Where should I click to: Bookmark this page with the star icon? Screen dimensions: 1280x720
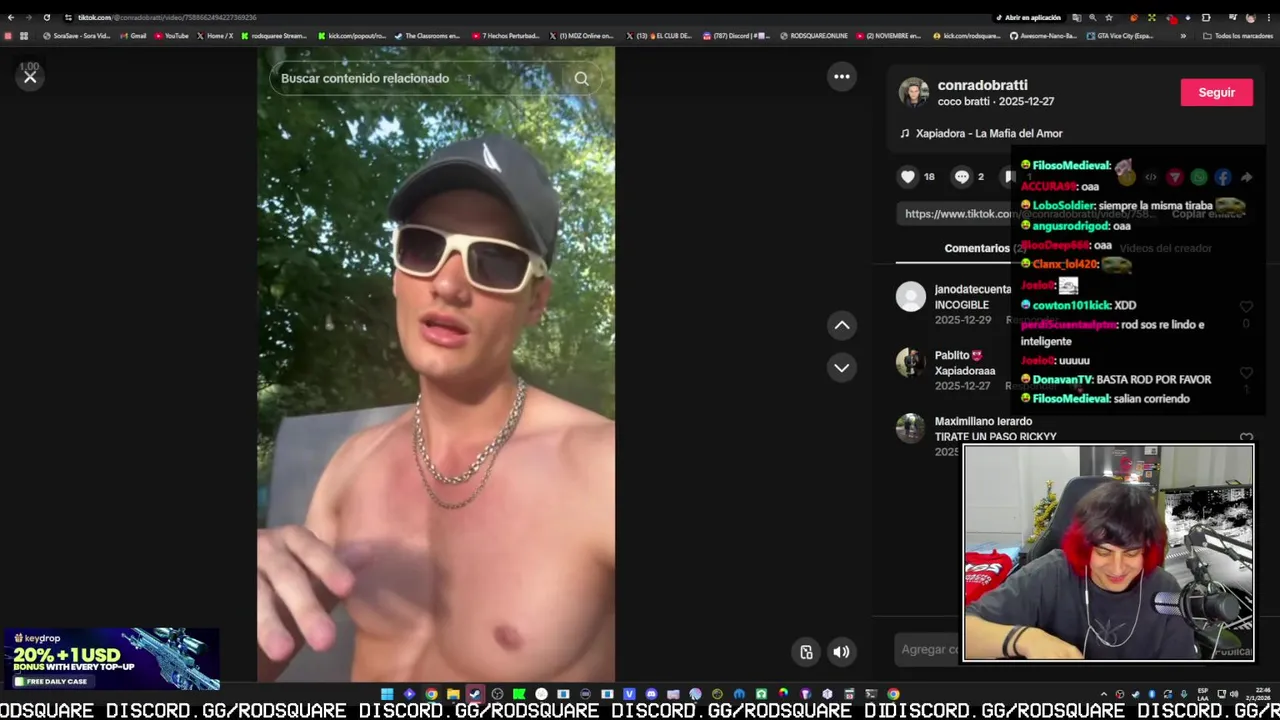click(1109, 17)
